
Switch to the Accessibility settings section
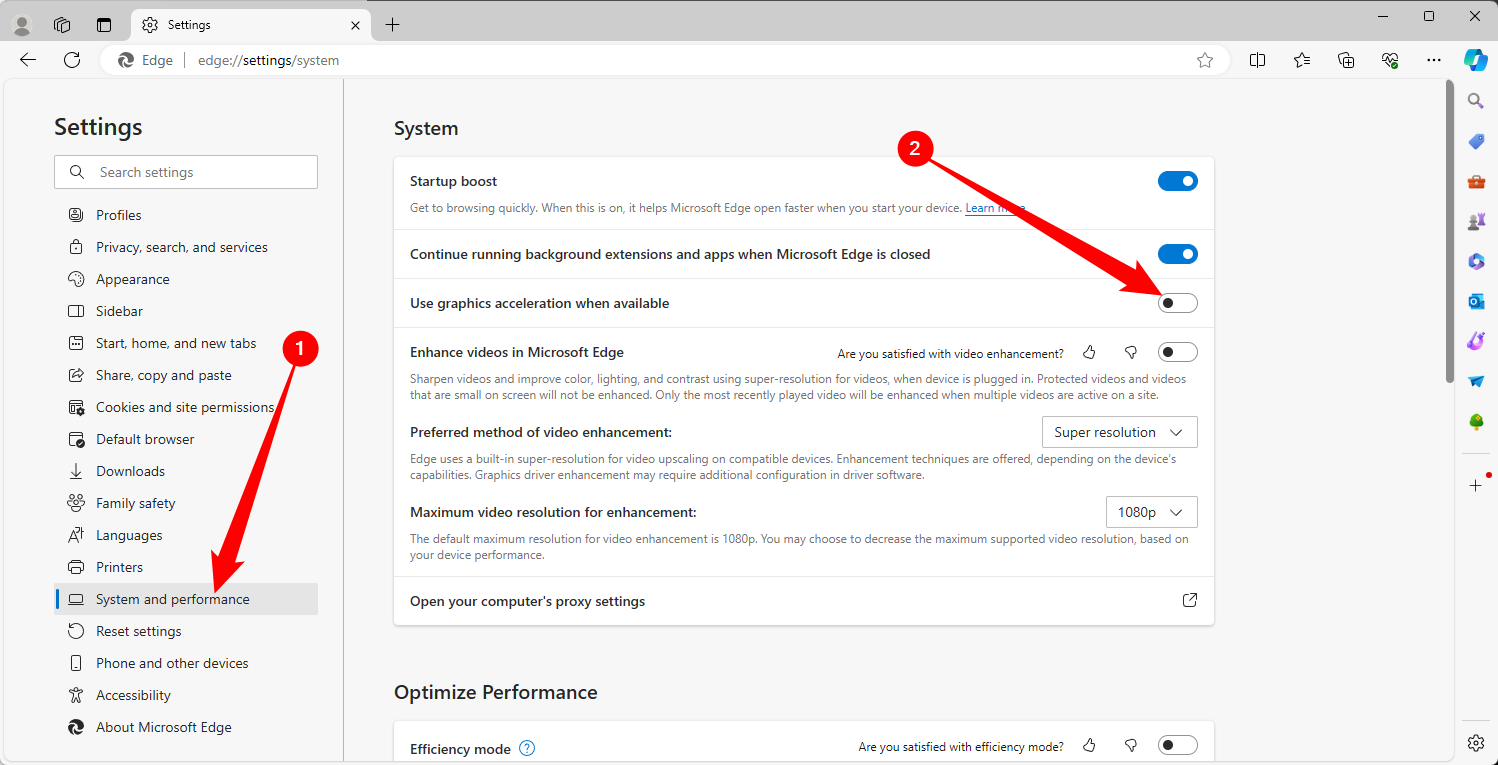coord(134,694)
